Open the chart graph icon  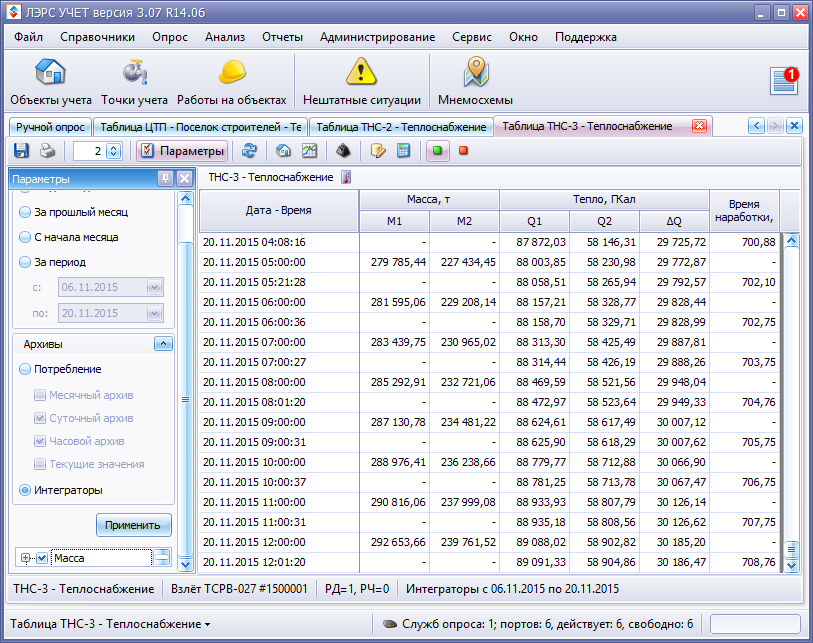point(310,151)
